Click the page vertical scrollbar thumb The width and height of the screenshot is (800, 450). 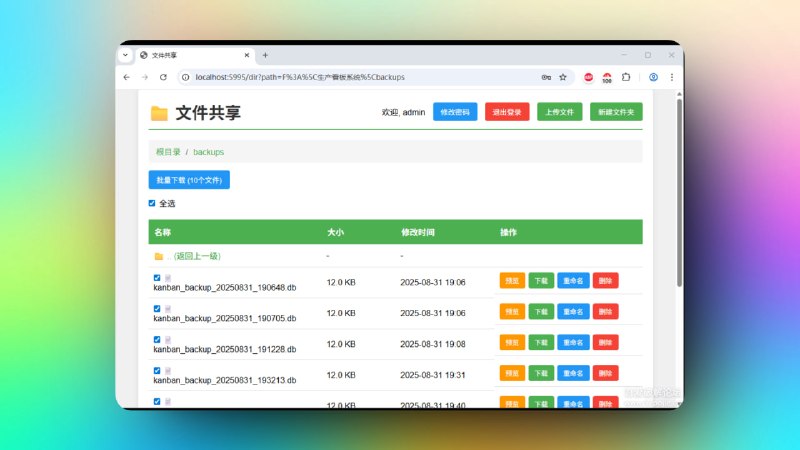(x=679, y=193)
